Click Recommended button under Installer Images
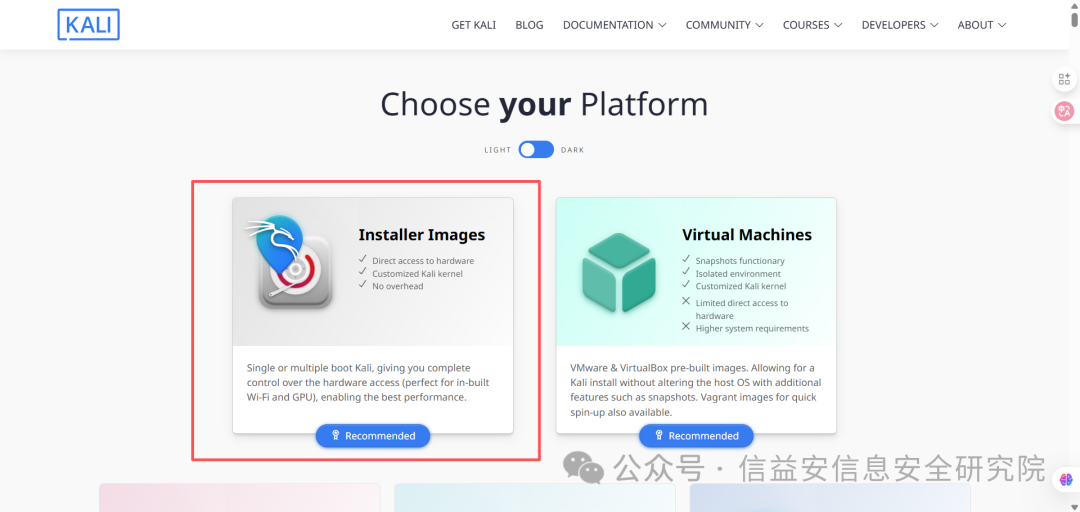1080x512 pixels. click(373, 436)
